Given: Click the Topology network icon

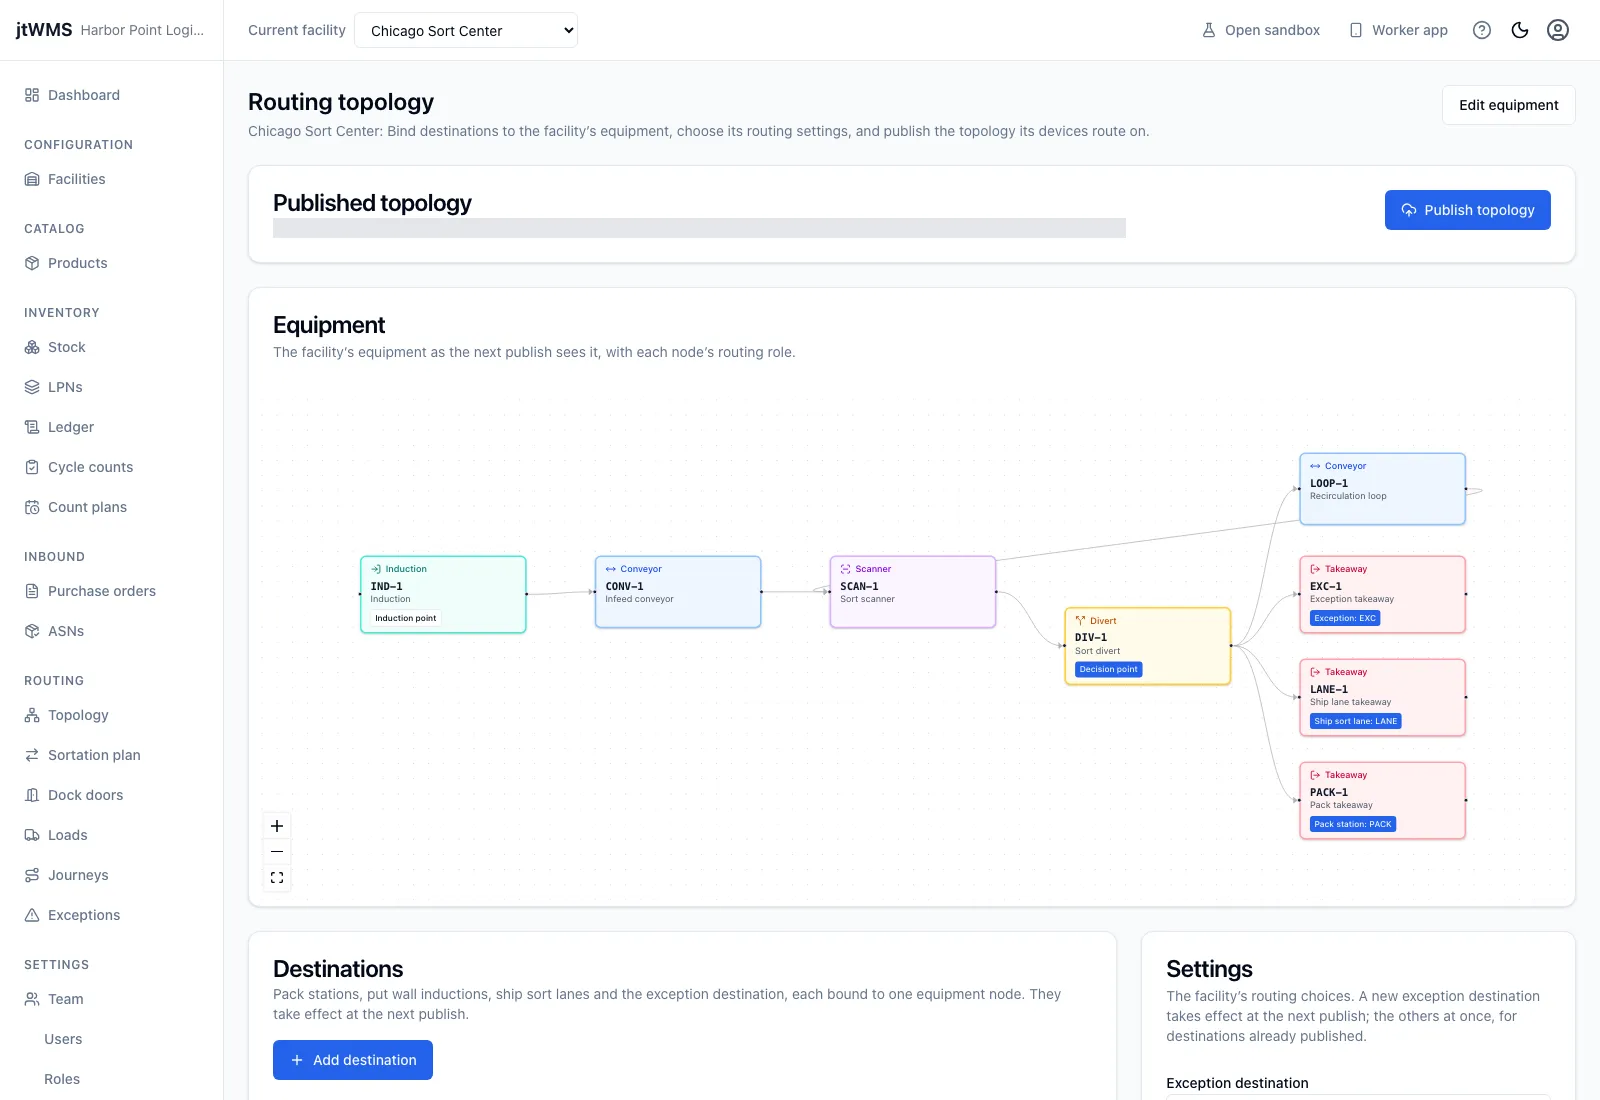Looking at the screenshot, I should click(32, 715).
